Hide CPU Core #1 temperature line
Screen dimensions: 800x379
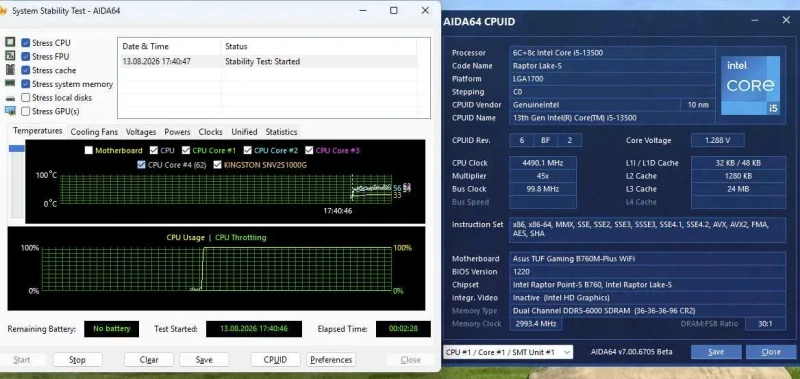coord(186,150)
